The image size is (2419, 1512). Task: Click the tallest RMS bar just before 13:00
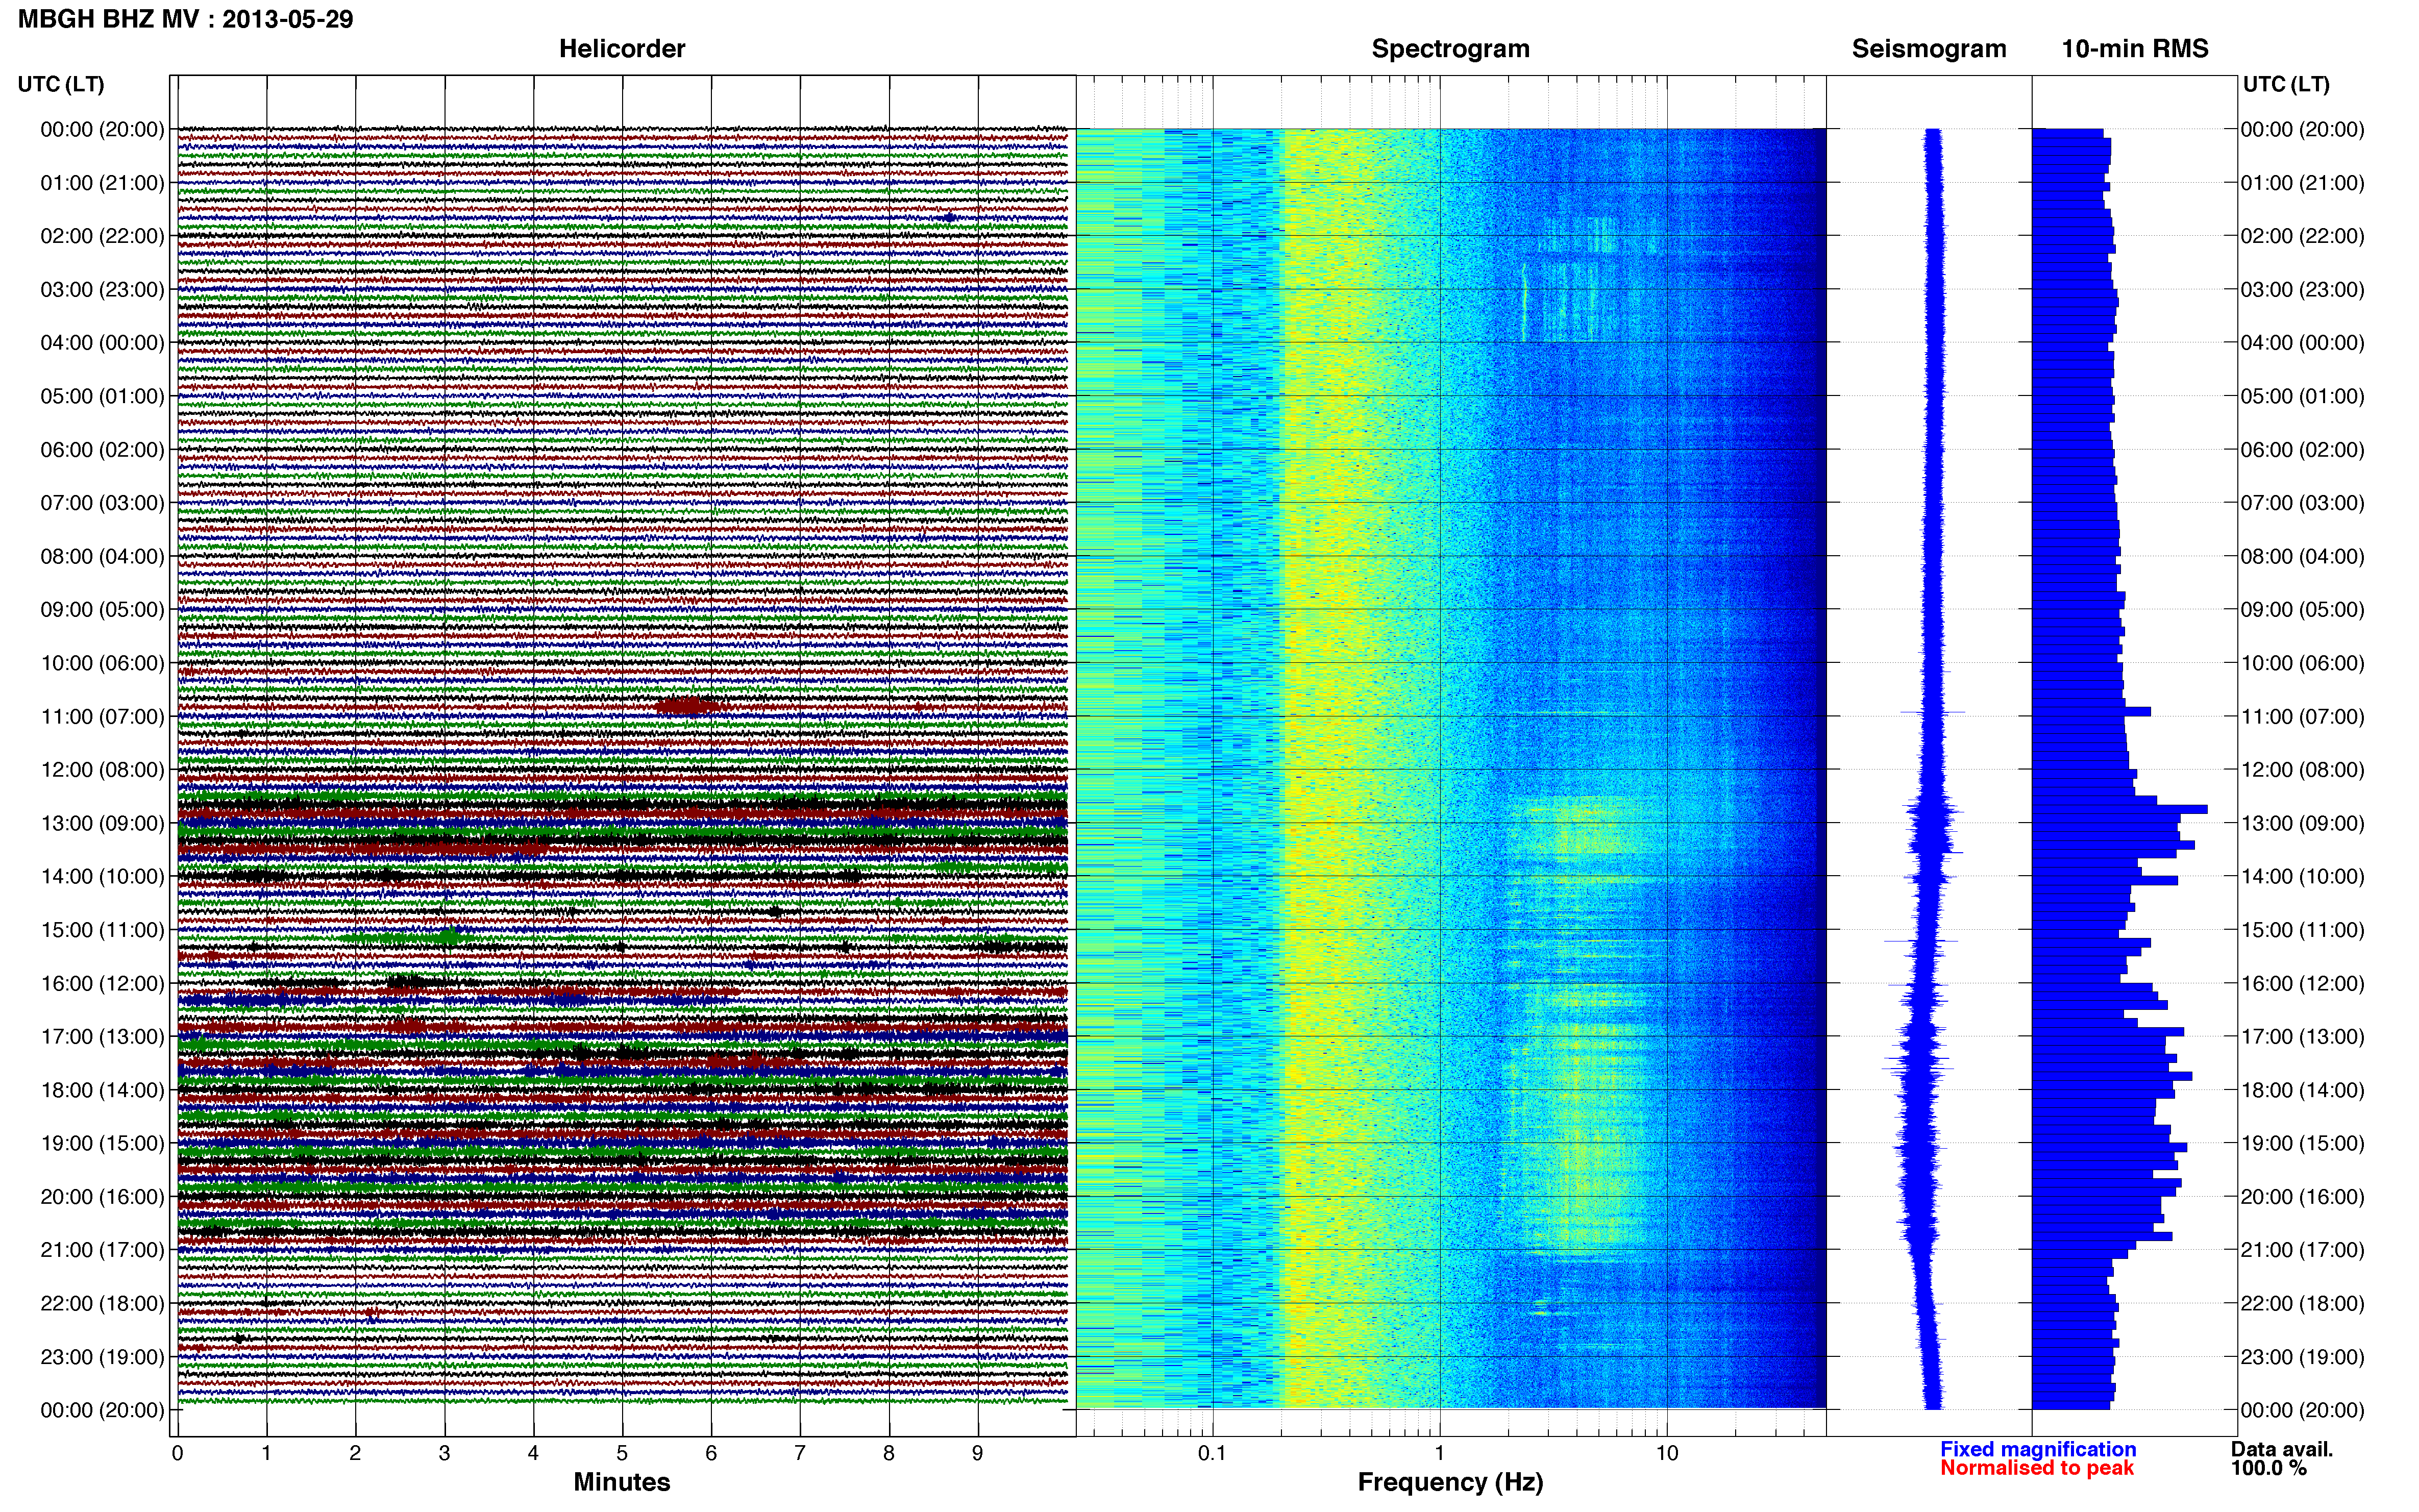tap(2120, 808)
